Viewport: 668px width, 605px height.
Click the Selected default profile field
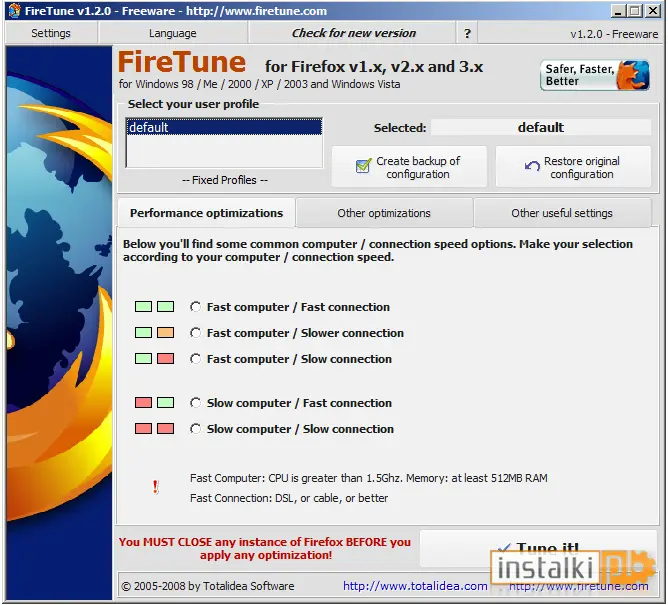pyautogui.click(x=541, y=127)
